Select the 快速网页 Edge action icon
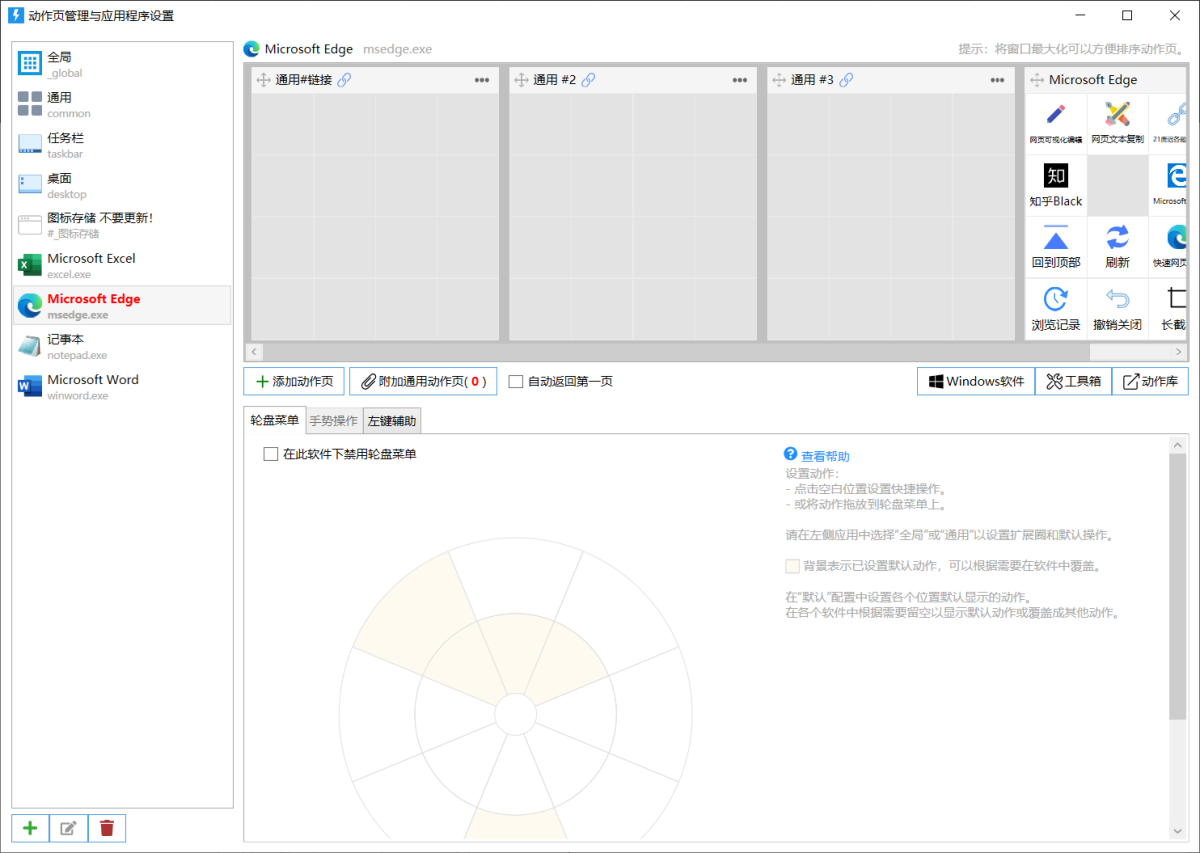The width and height of the screenshot is (1200, 853). (x=1169, y=247)
